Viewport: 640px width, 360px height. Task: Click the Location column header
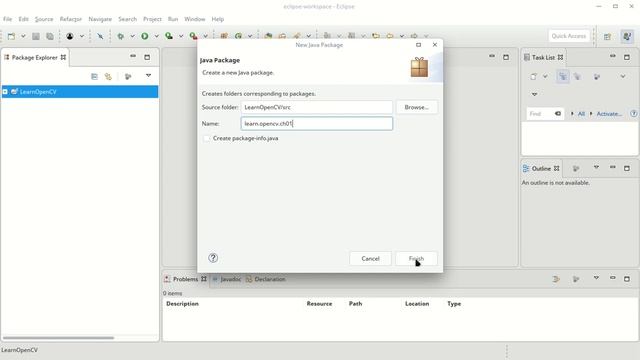click(417, 304)
